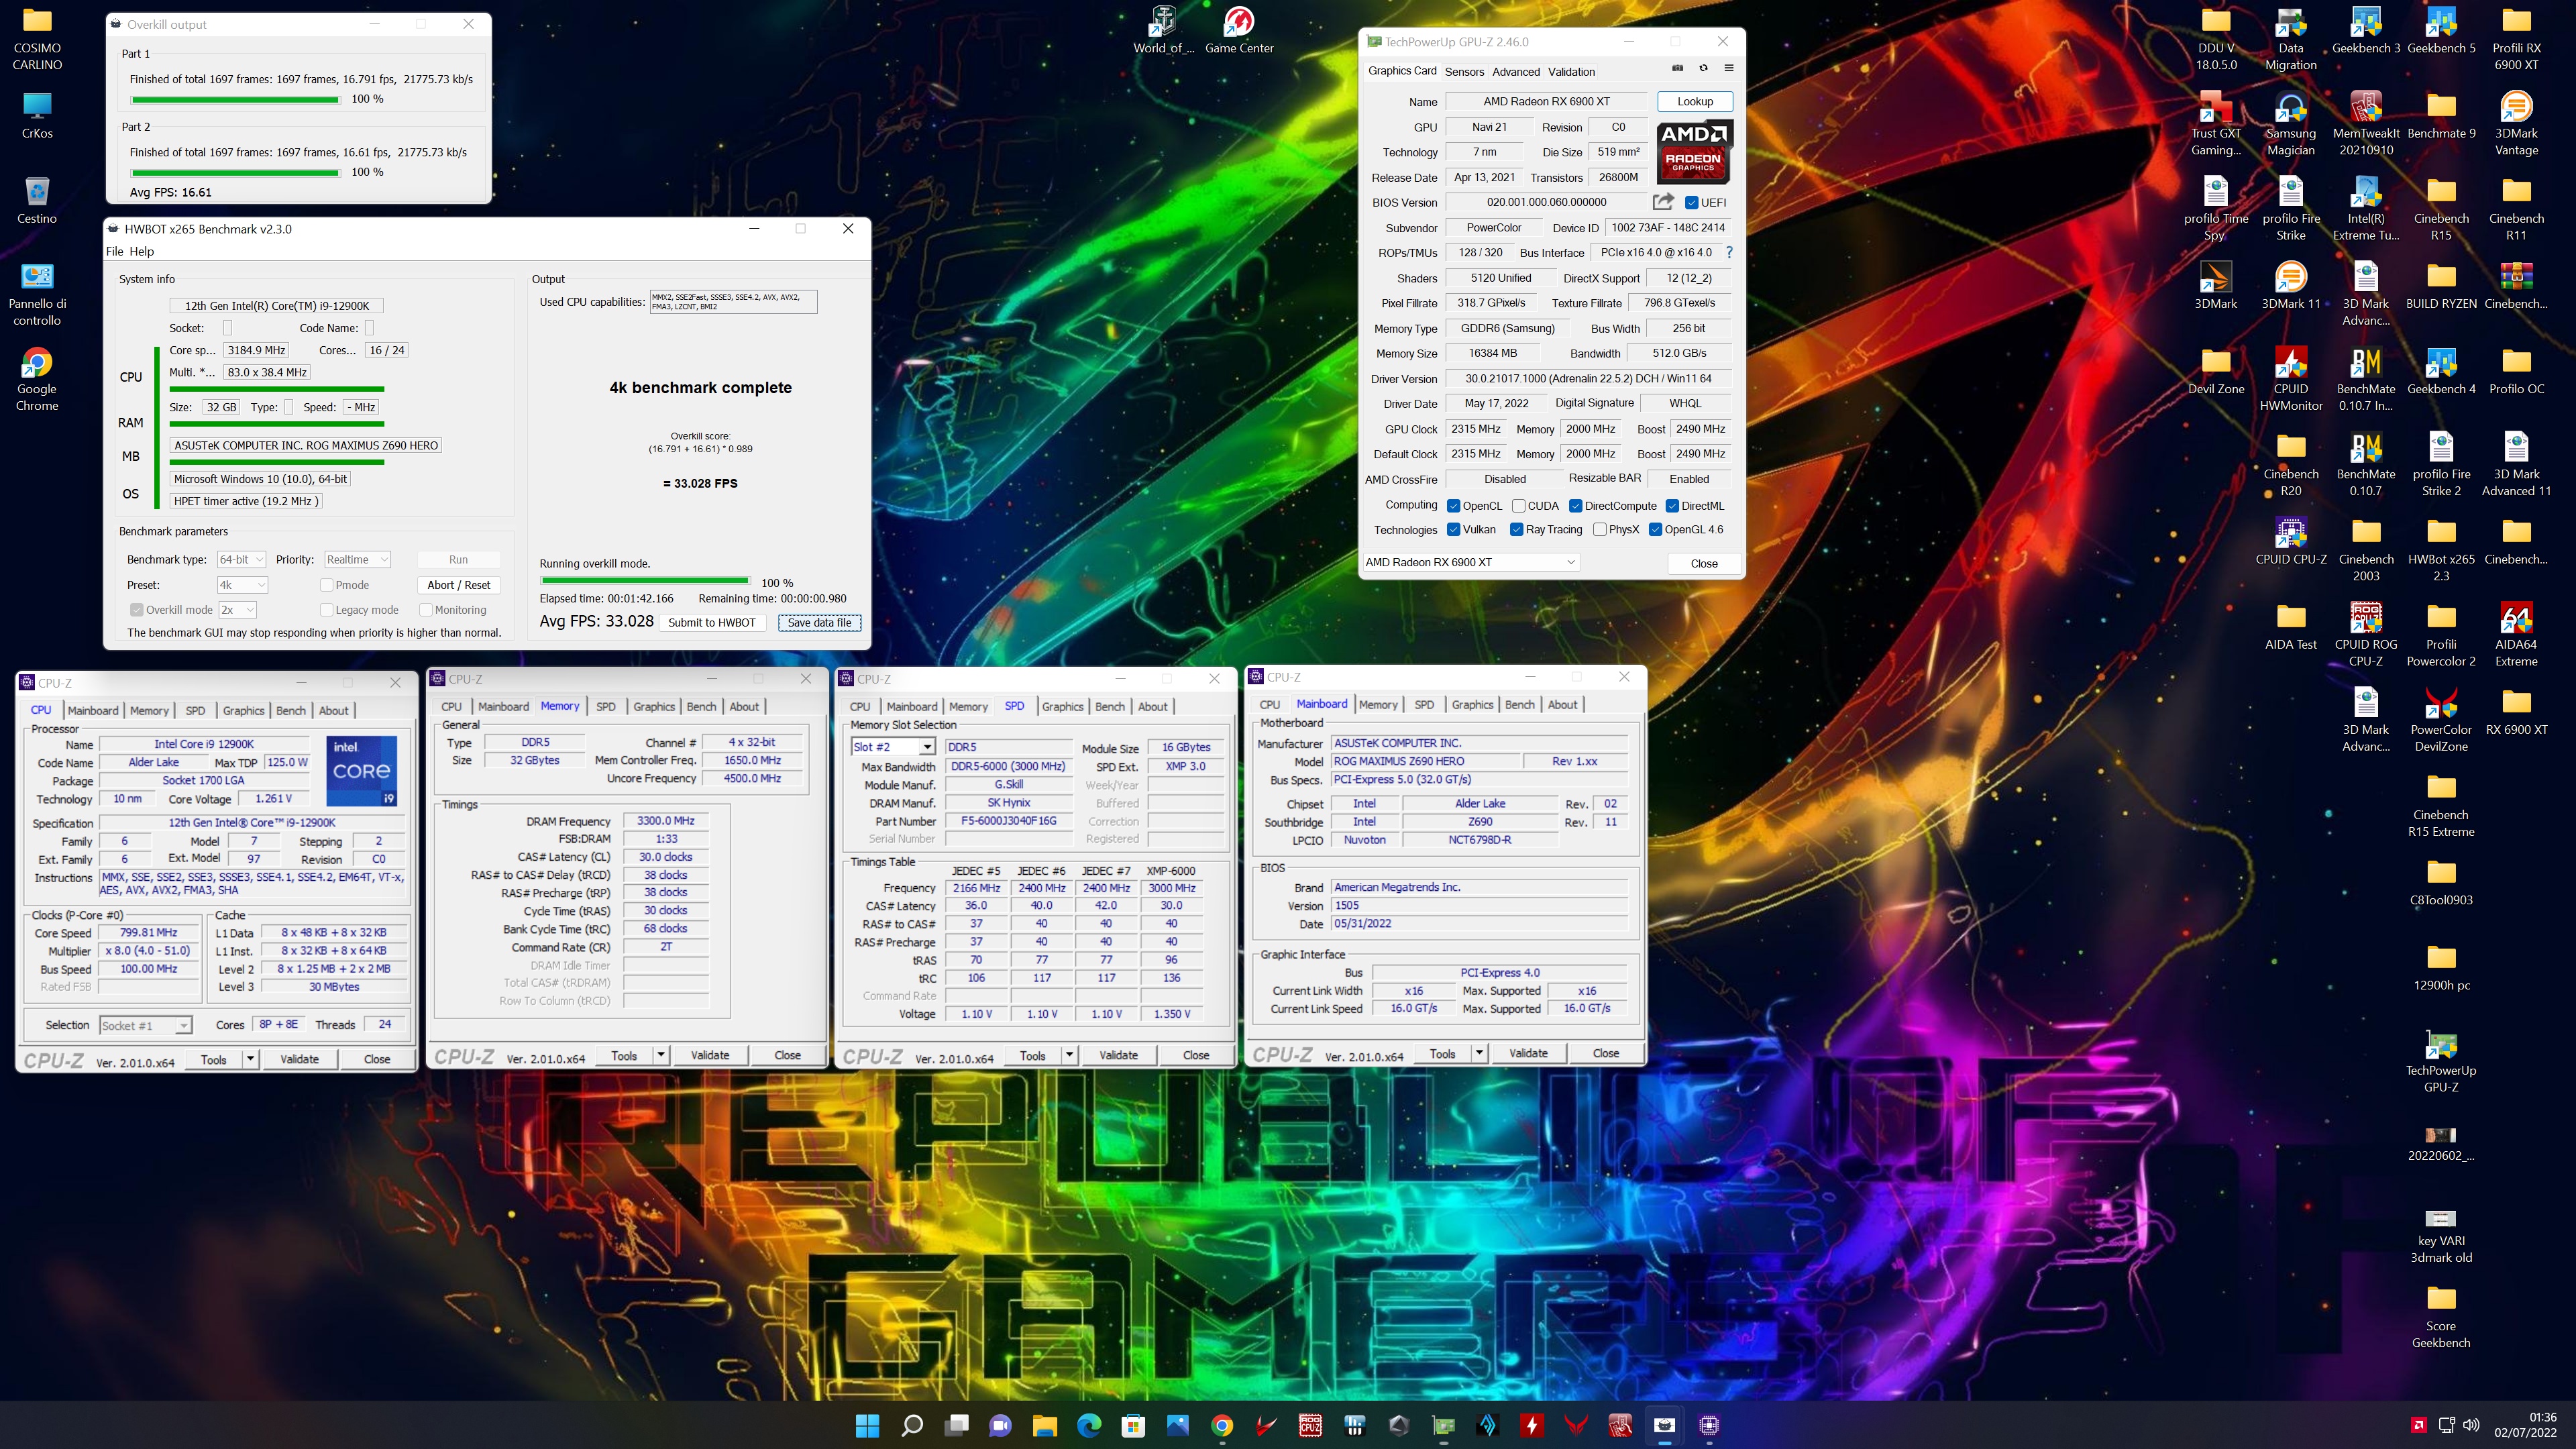Click the Running overkill mode progress bar

pos(645,581)
